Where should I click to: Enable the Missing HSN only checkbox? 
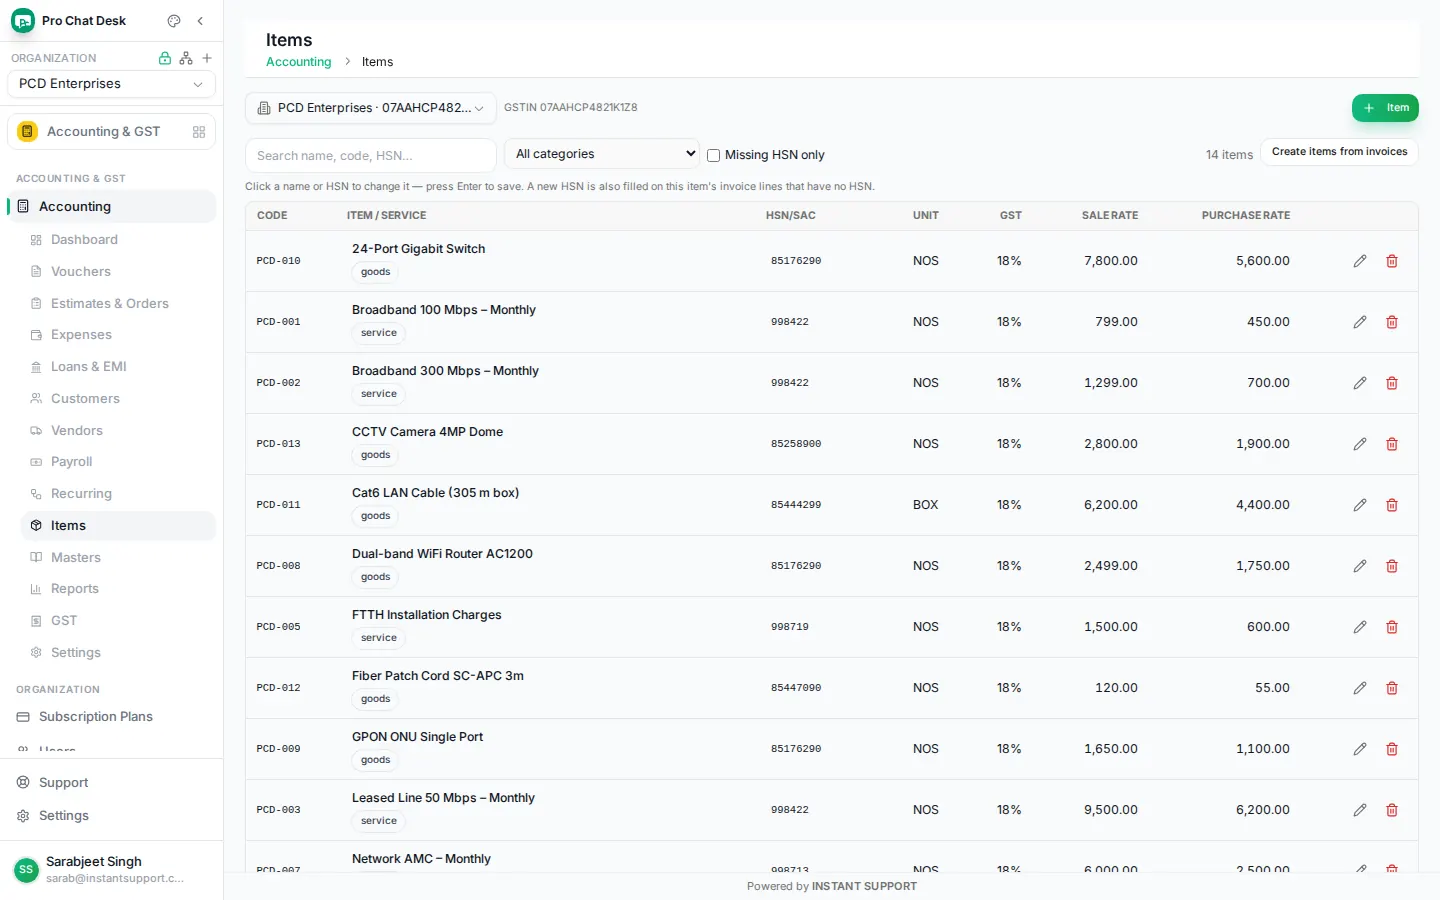713,155
